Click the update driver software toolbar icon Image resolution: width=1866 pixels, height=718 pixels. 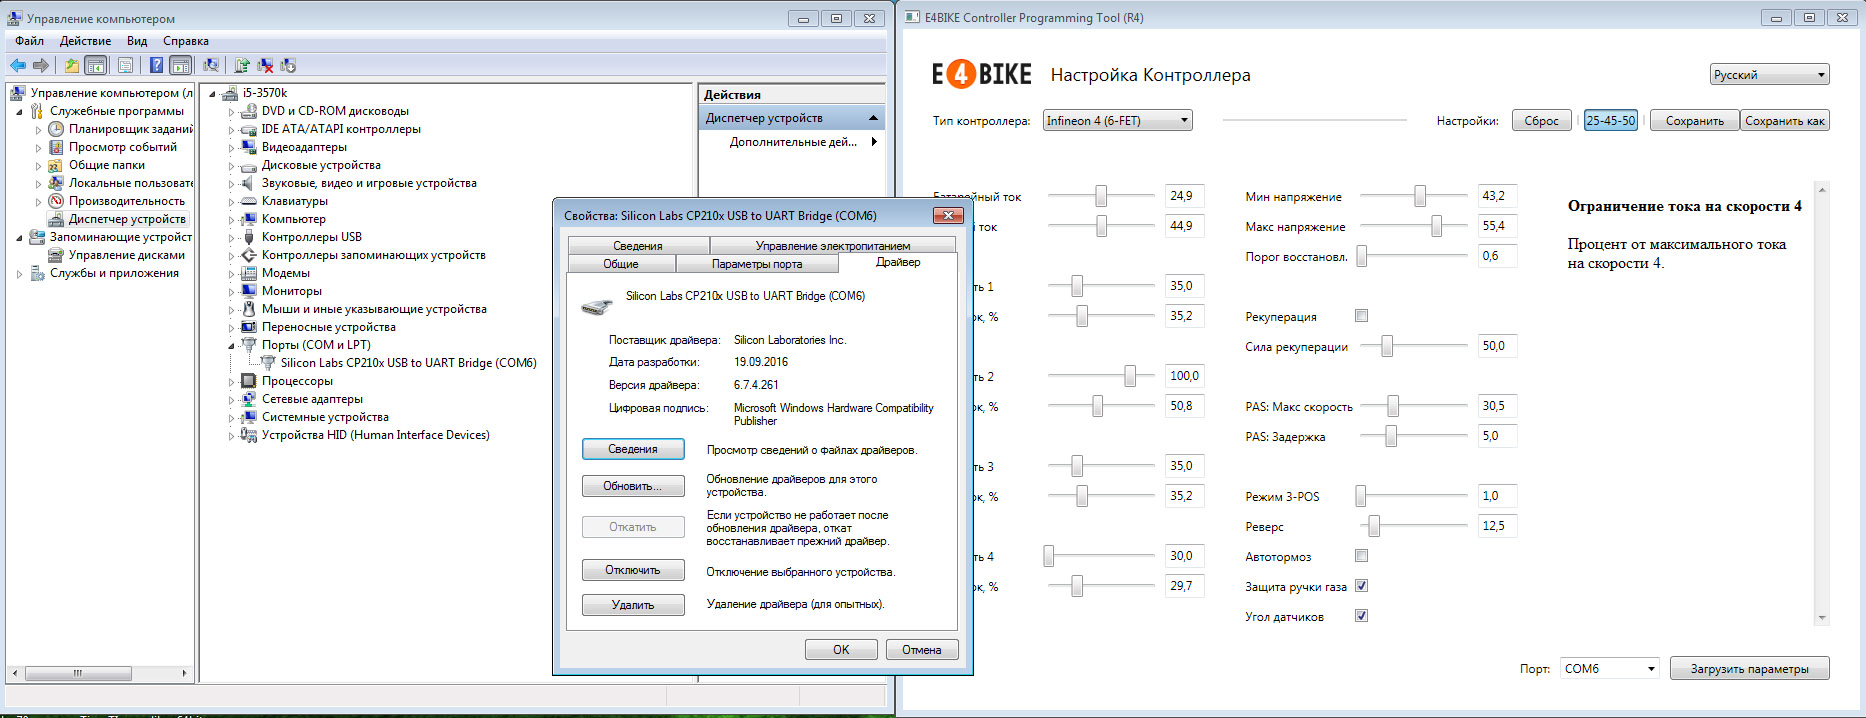coord(242,66)
